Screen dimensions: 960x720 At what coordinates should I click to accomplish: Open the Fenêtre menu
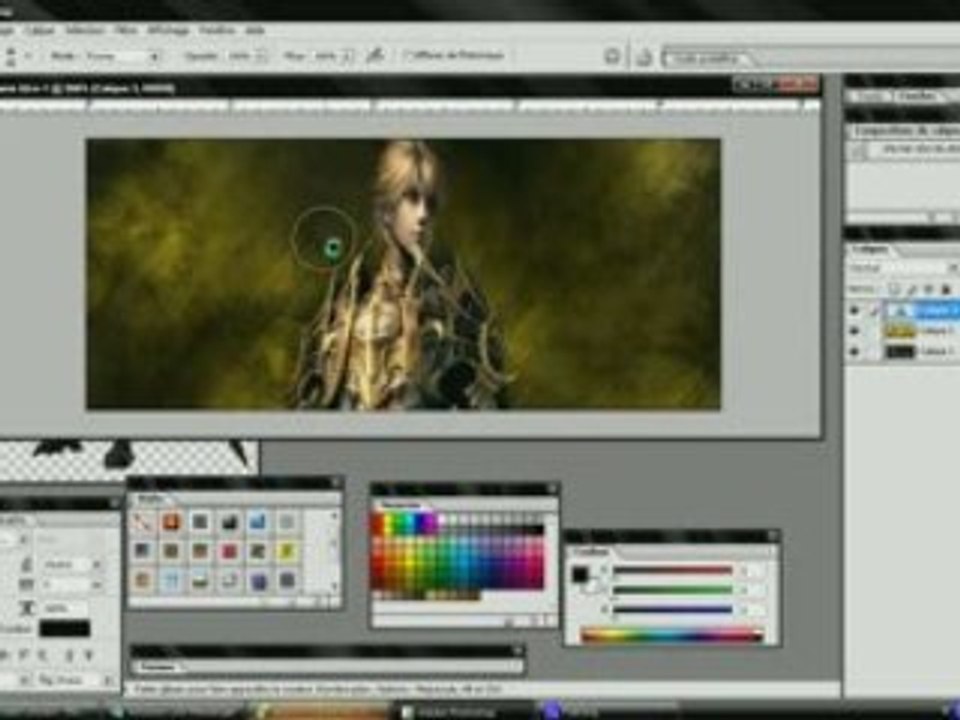click(217, 29)
